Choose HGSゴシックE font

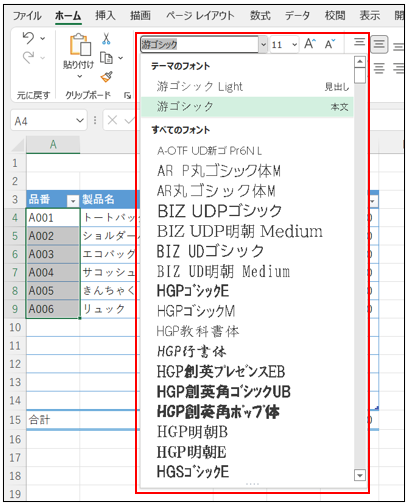247,471
